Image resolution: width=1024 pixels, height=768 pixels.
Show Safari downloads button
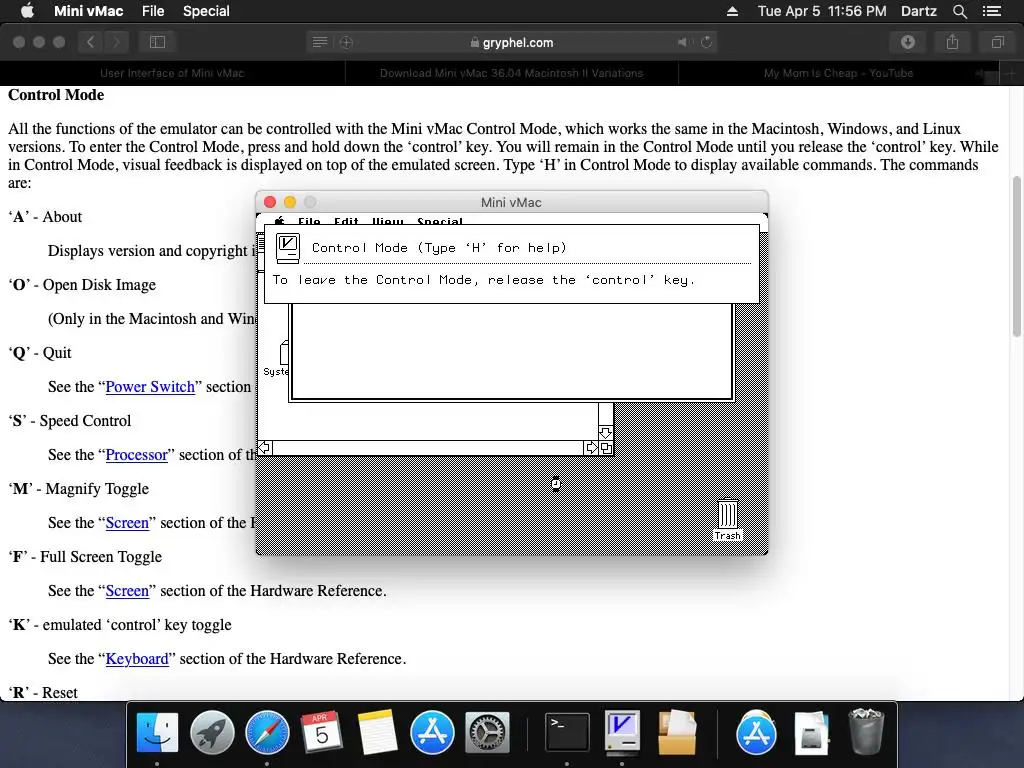pyautogui.click(x=908, y=42)
